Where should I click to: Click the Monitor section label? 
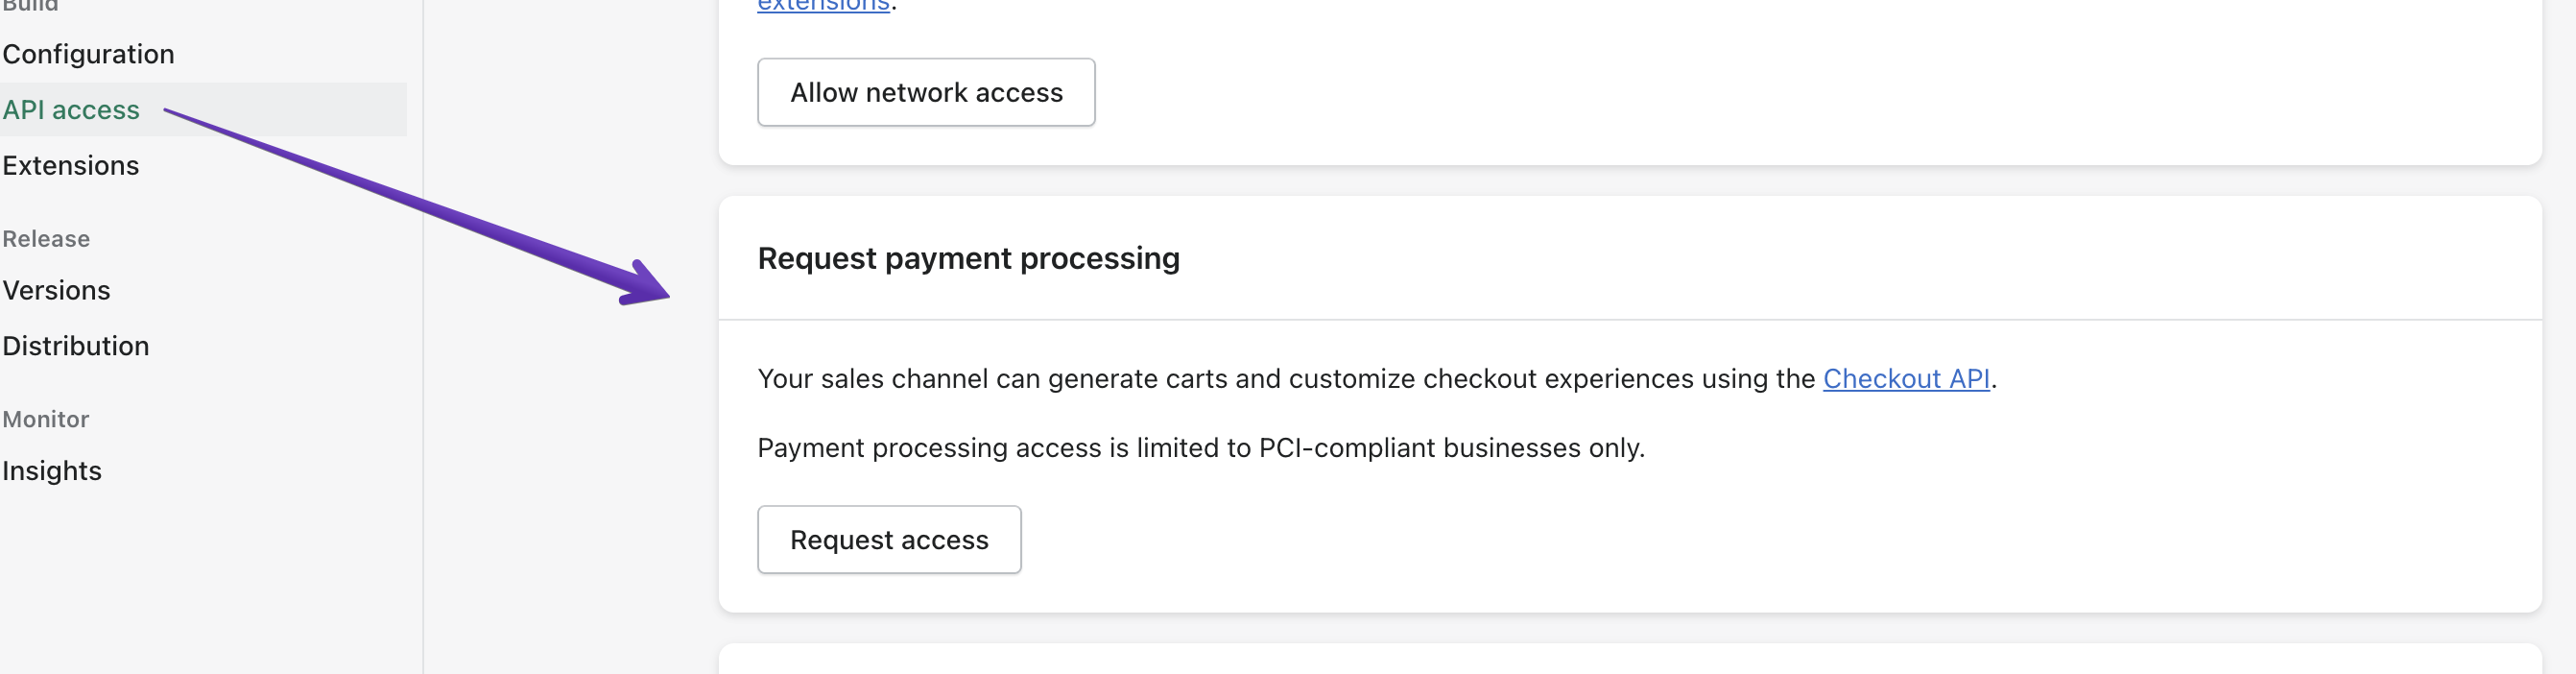[x=46, y=420]
